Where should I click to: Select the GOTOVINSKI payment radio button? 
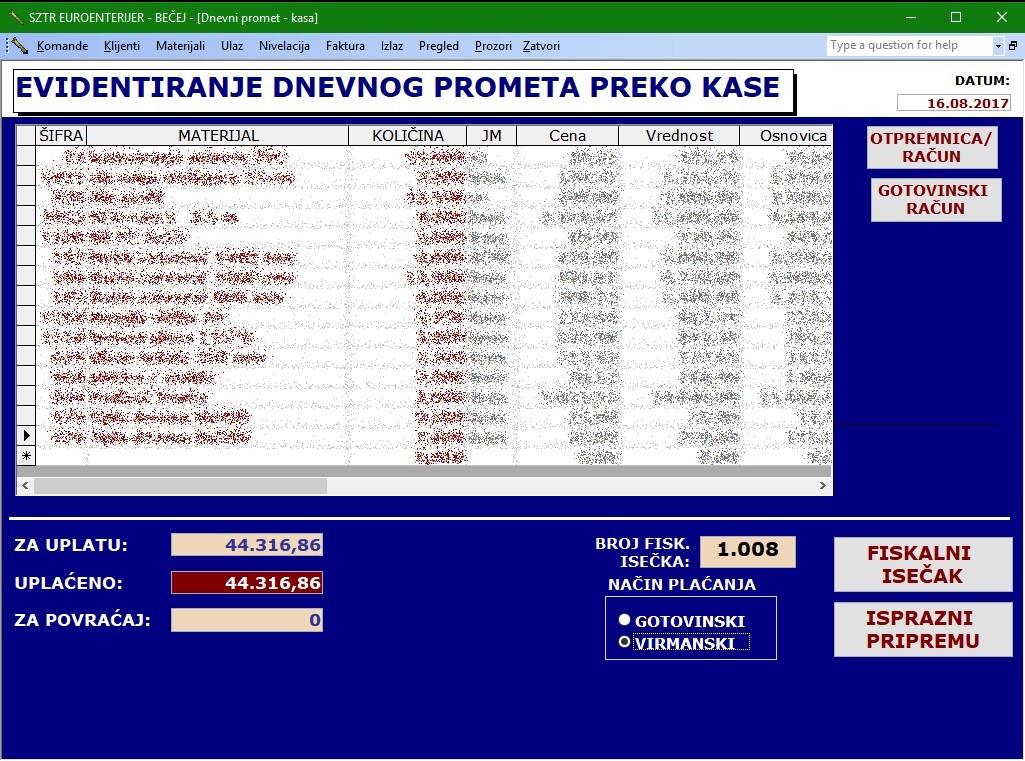[x=625, y=620]
